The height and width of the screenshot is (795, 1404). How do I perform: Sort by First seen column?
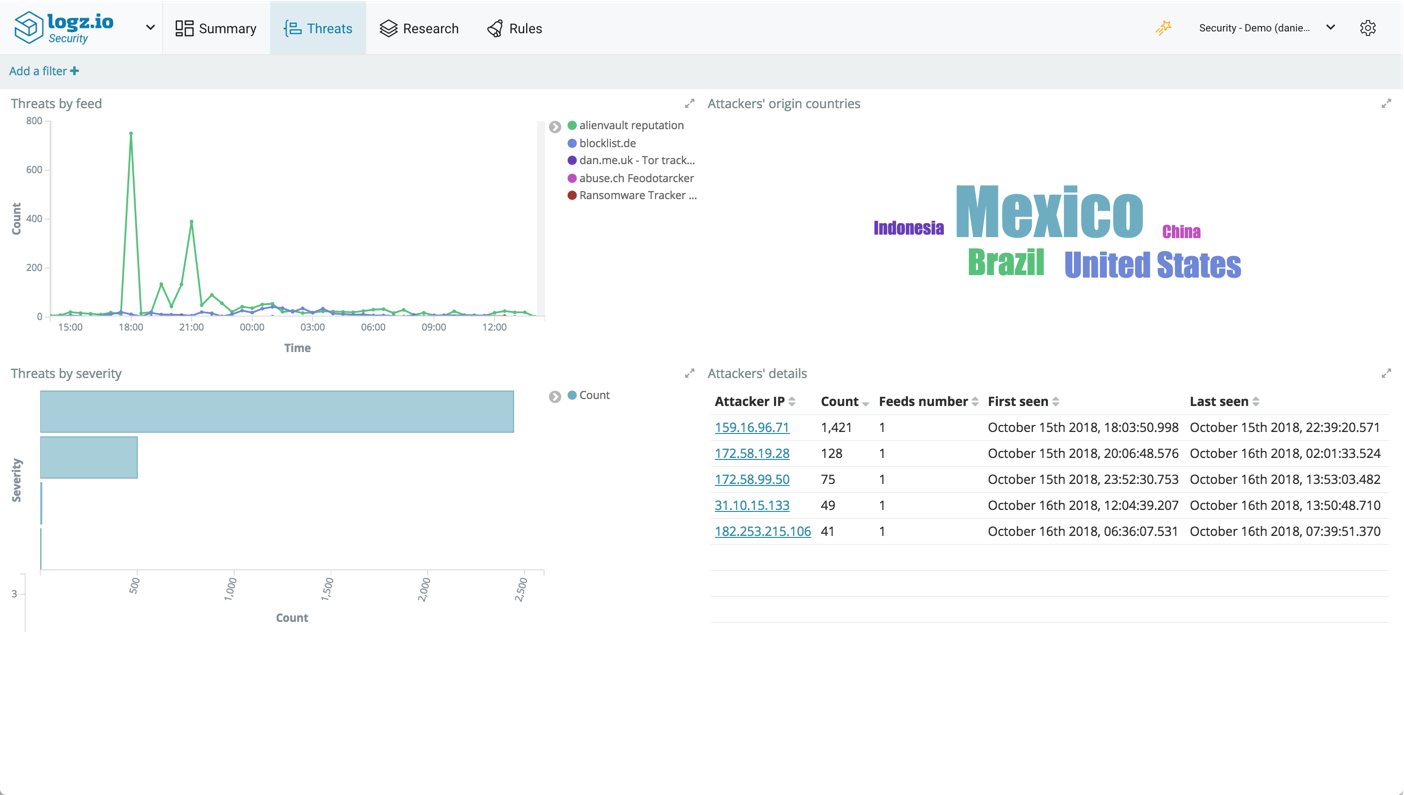1023,401
